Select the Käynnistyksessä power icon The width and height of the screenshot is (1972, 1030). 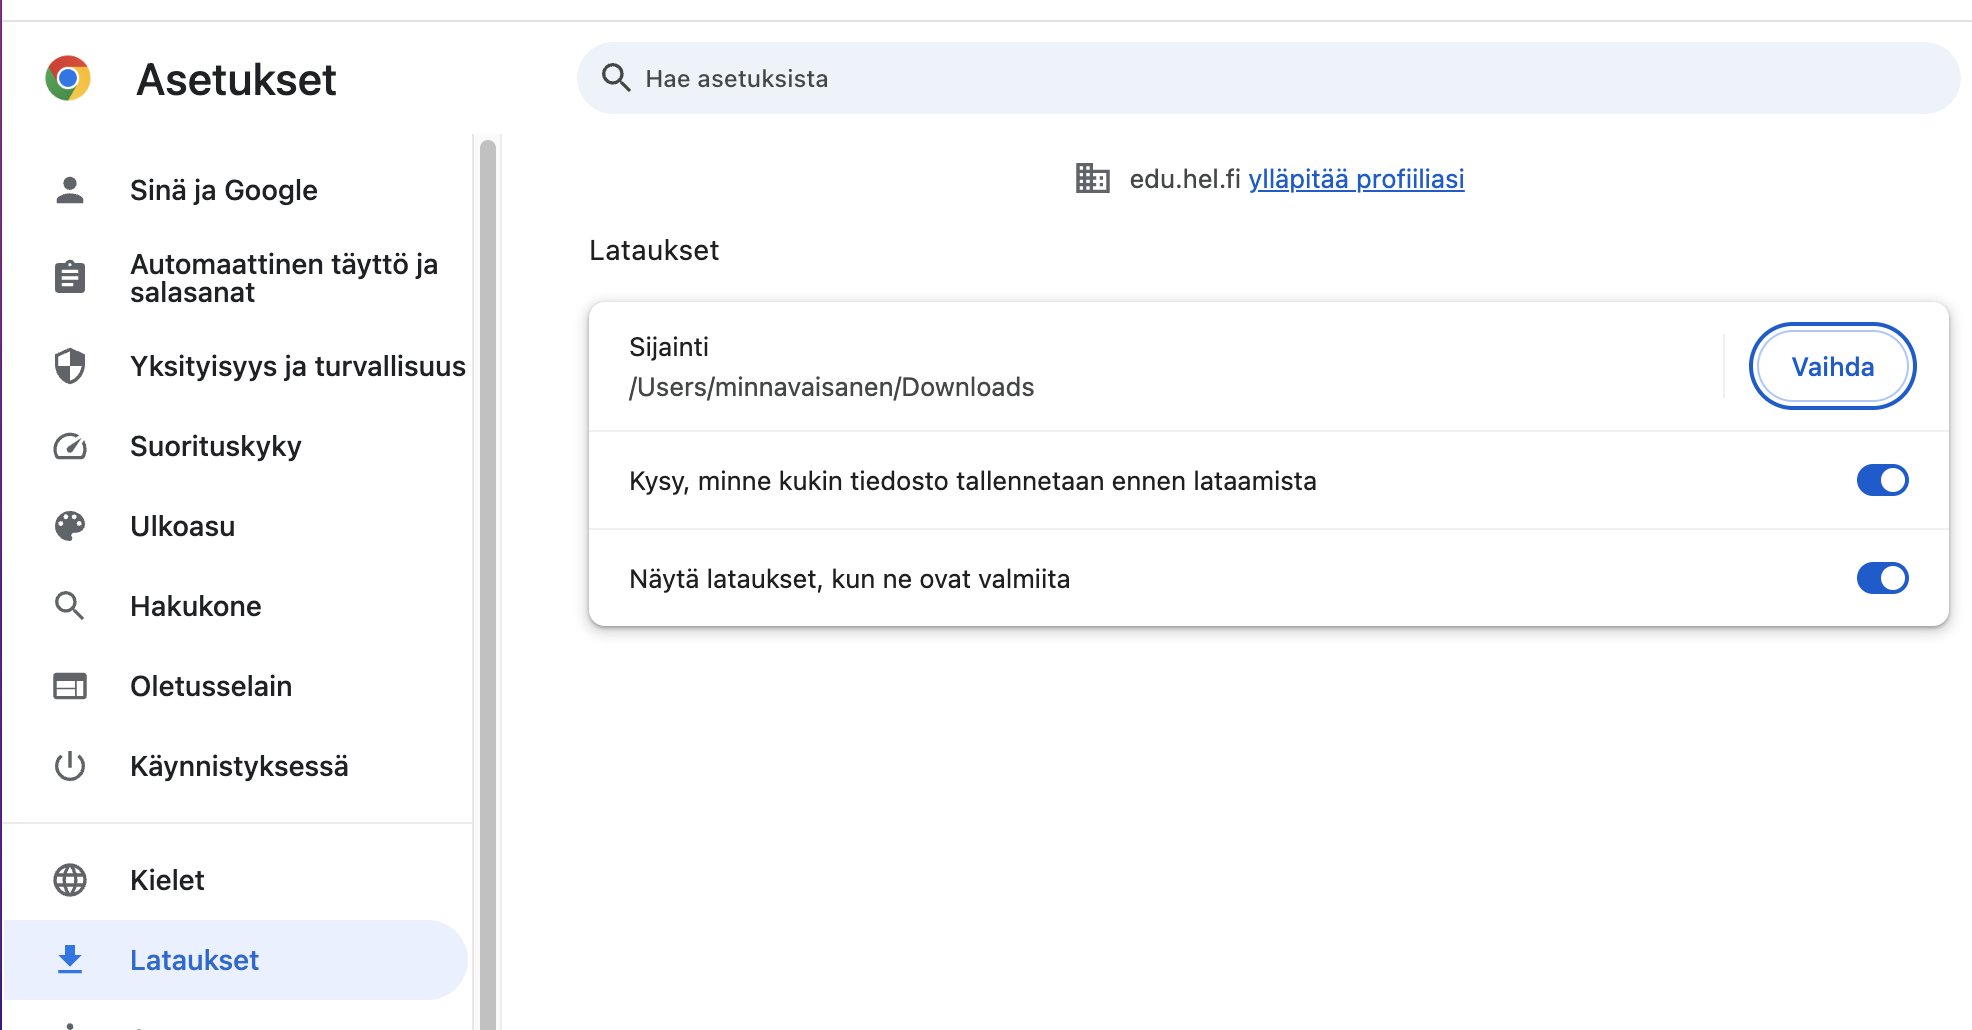[x=69, y=766]
